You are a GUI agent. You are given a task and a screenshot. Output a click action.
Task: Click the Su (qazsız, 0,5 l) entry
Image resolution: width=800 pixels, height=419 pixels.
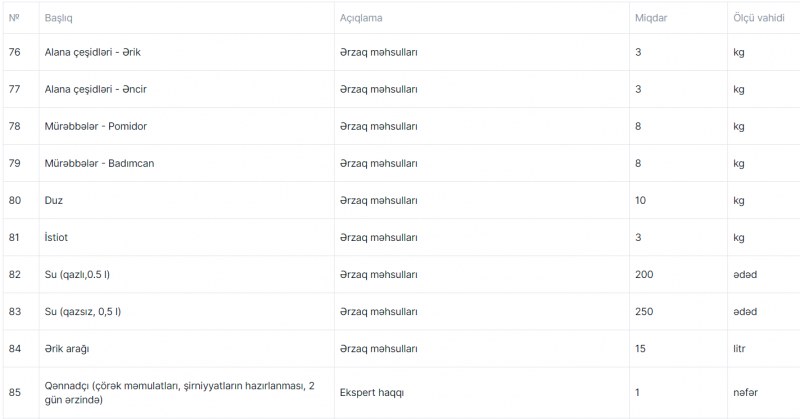[x=83, y=312]
